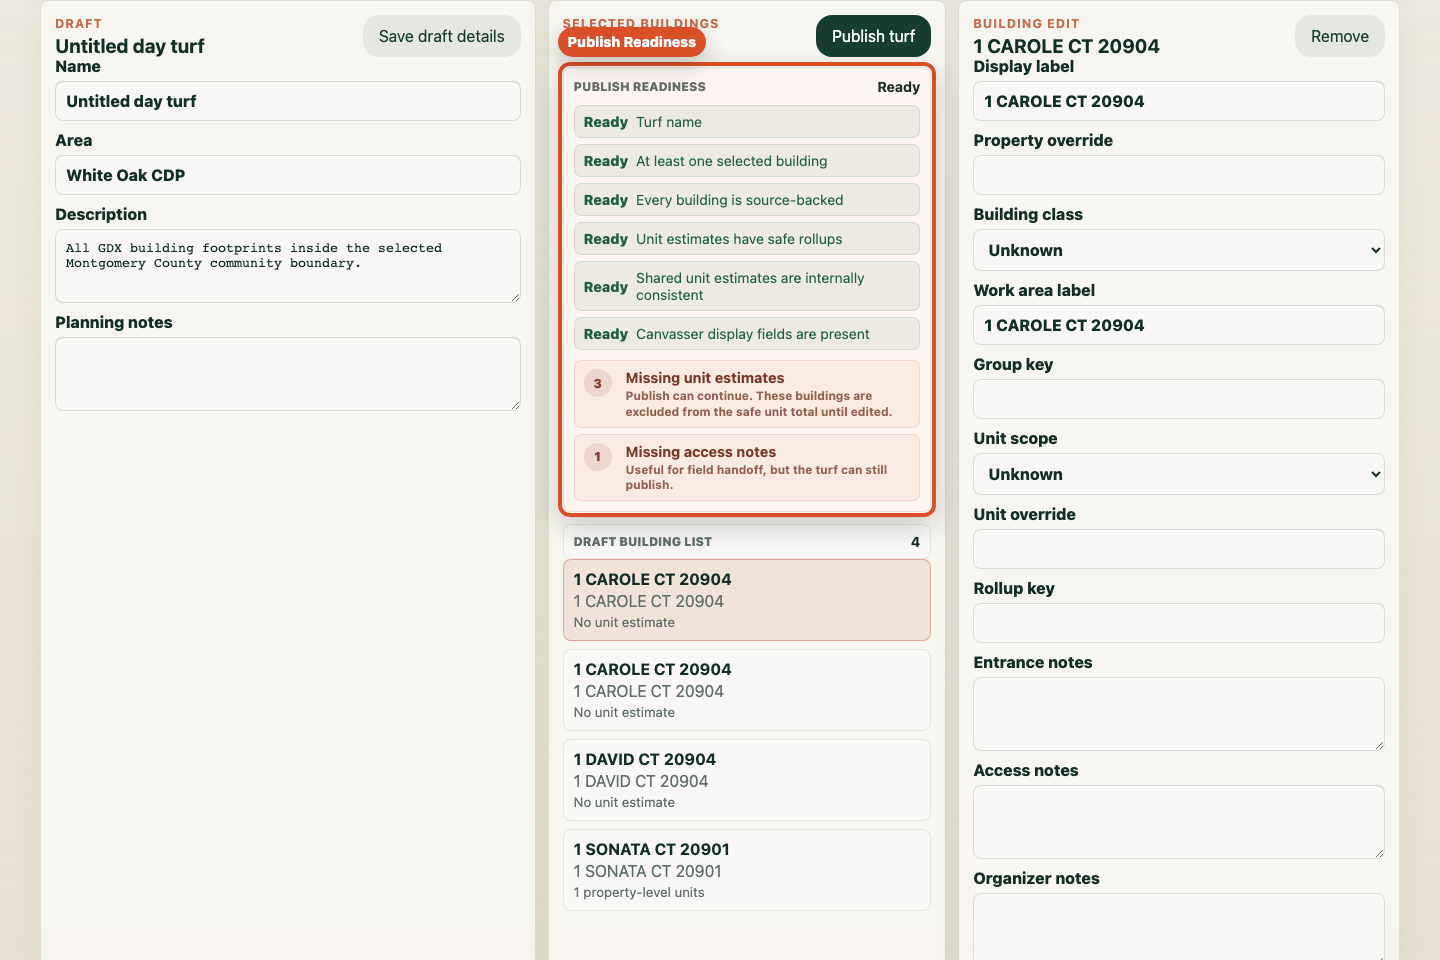The image size is (1440, 960).
Task: Remove the 1 CAROLE CT 20904 building
Action: (1339, 36)
